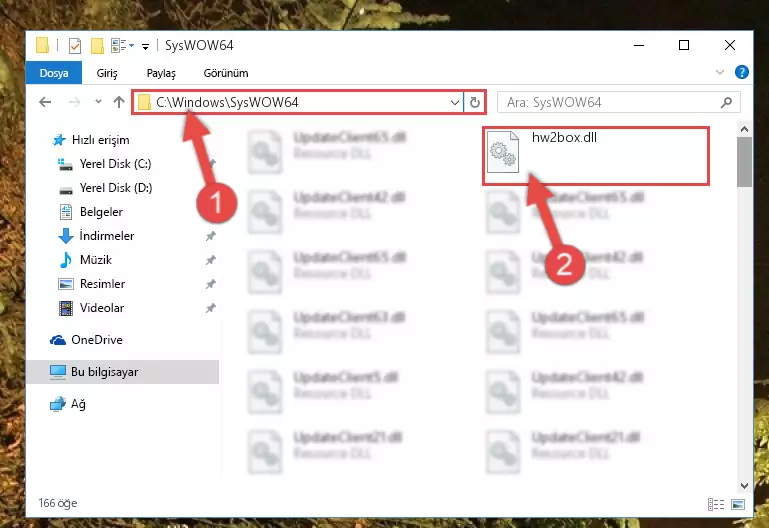Screen dimensions: 769x528
Task: Switch to large icons view in status bar
Action: point(738,504)
